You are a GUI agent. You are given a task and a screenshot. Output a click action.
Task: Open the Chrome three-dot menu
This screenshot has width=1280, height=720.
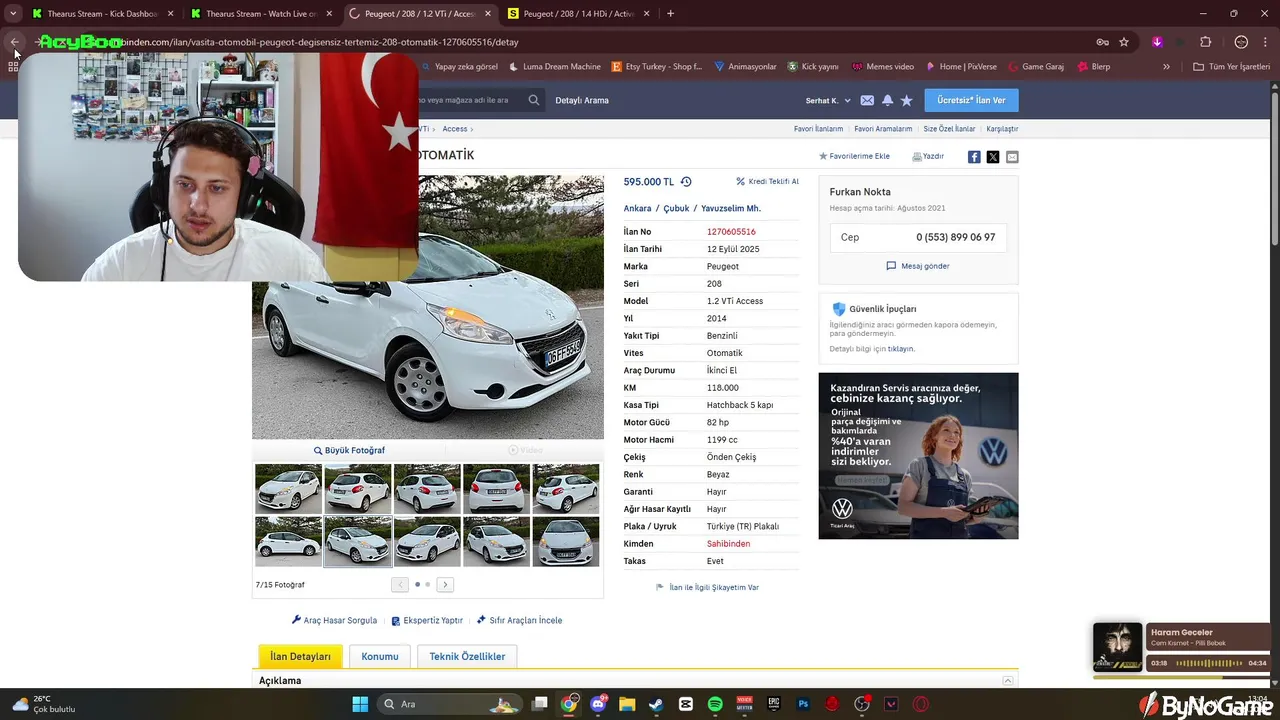tap(1265, 42)
